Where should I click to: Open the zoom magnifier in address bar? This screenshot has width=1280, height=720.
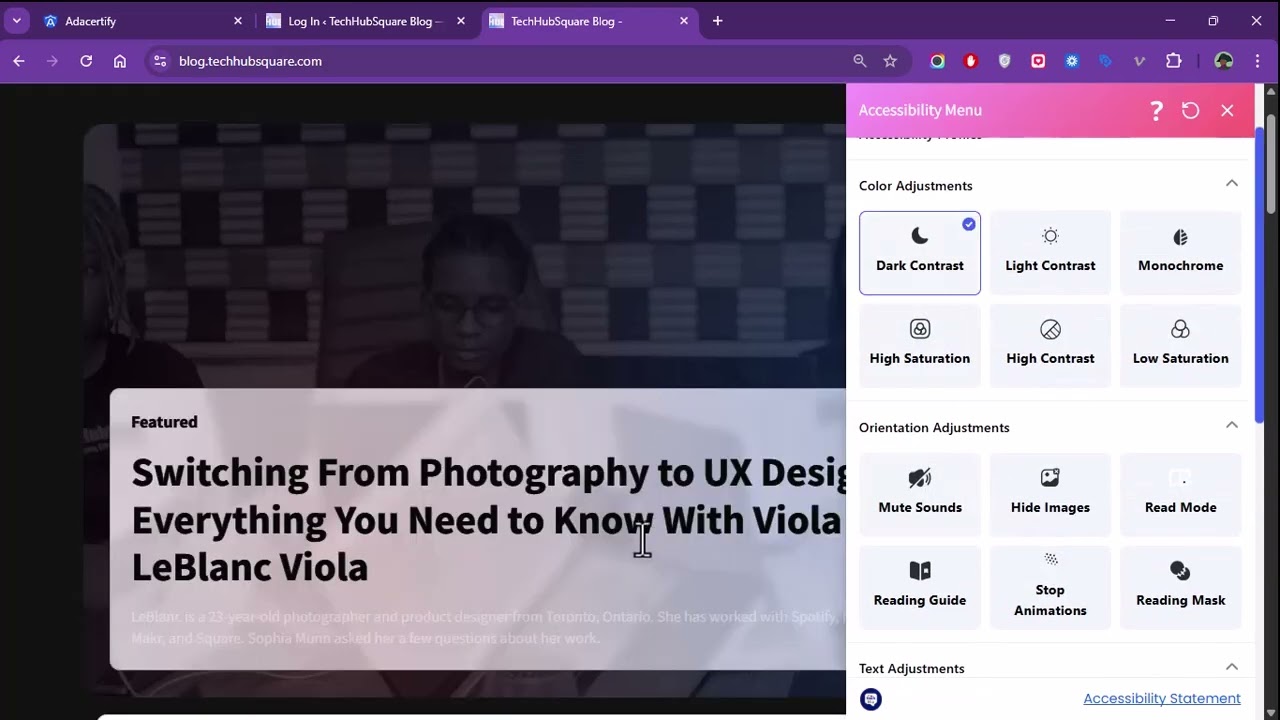click(860, 61)
